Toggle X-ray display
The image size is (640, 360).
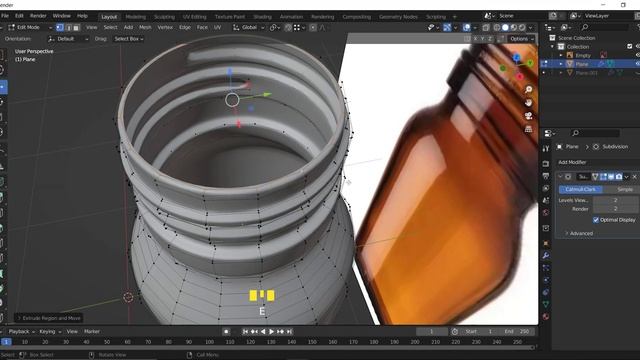[486, 27]
